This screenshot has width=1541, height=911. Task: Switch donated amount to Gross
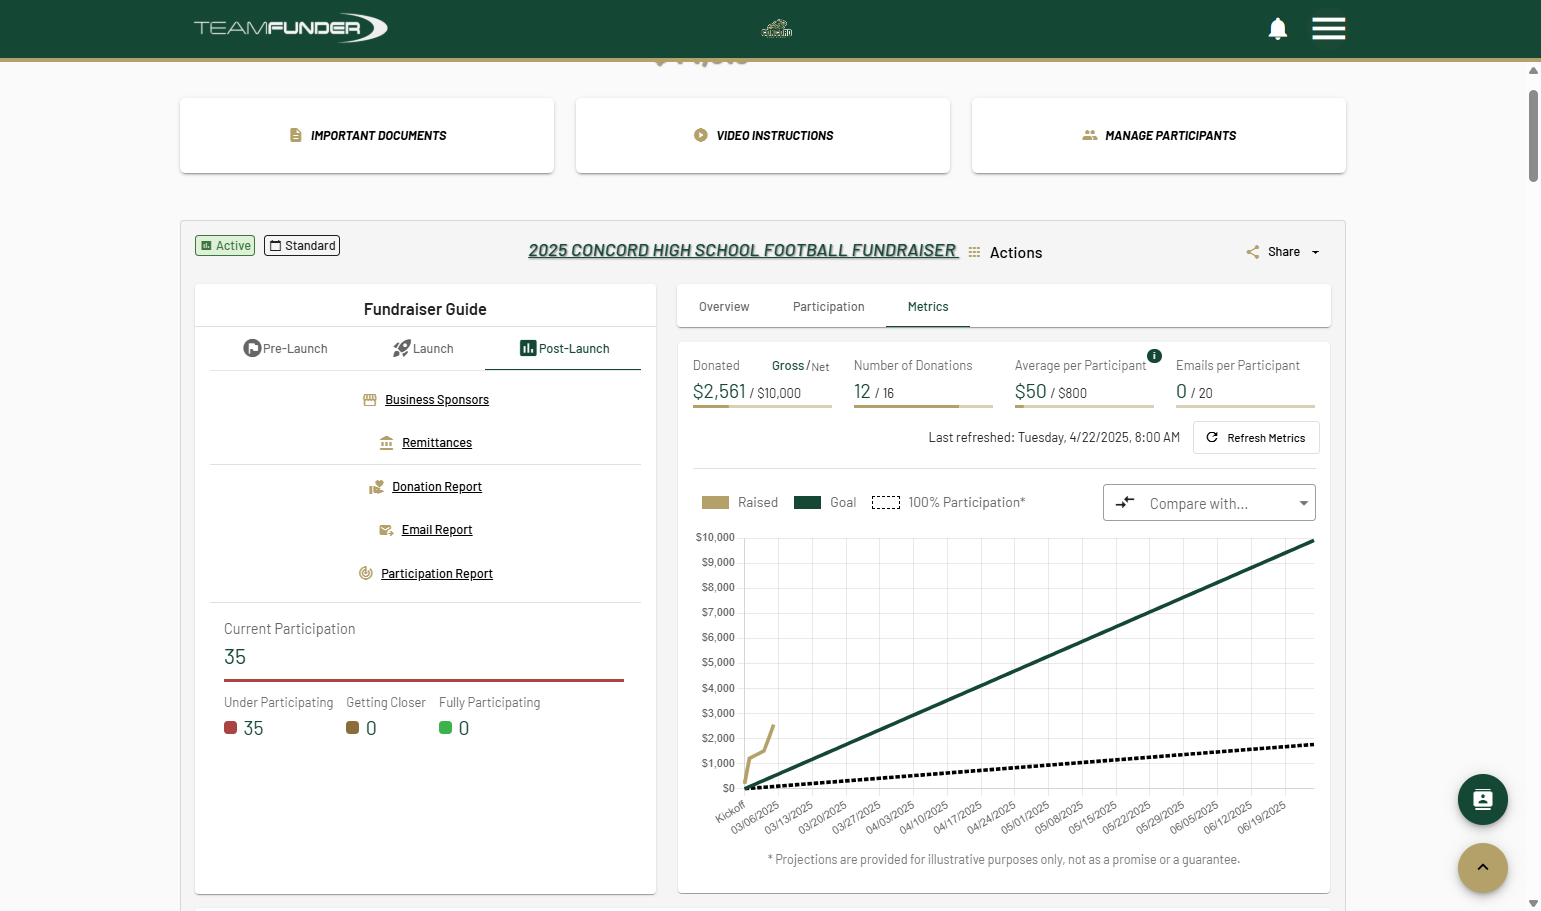(788, 366)
